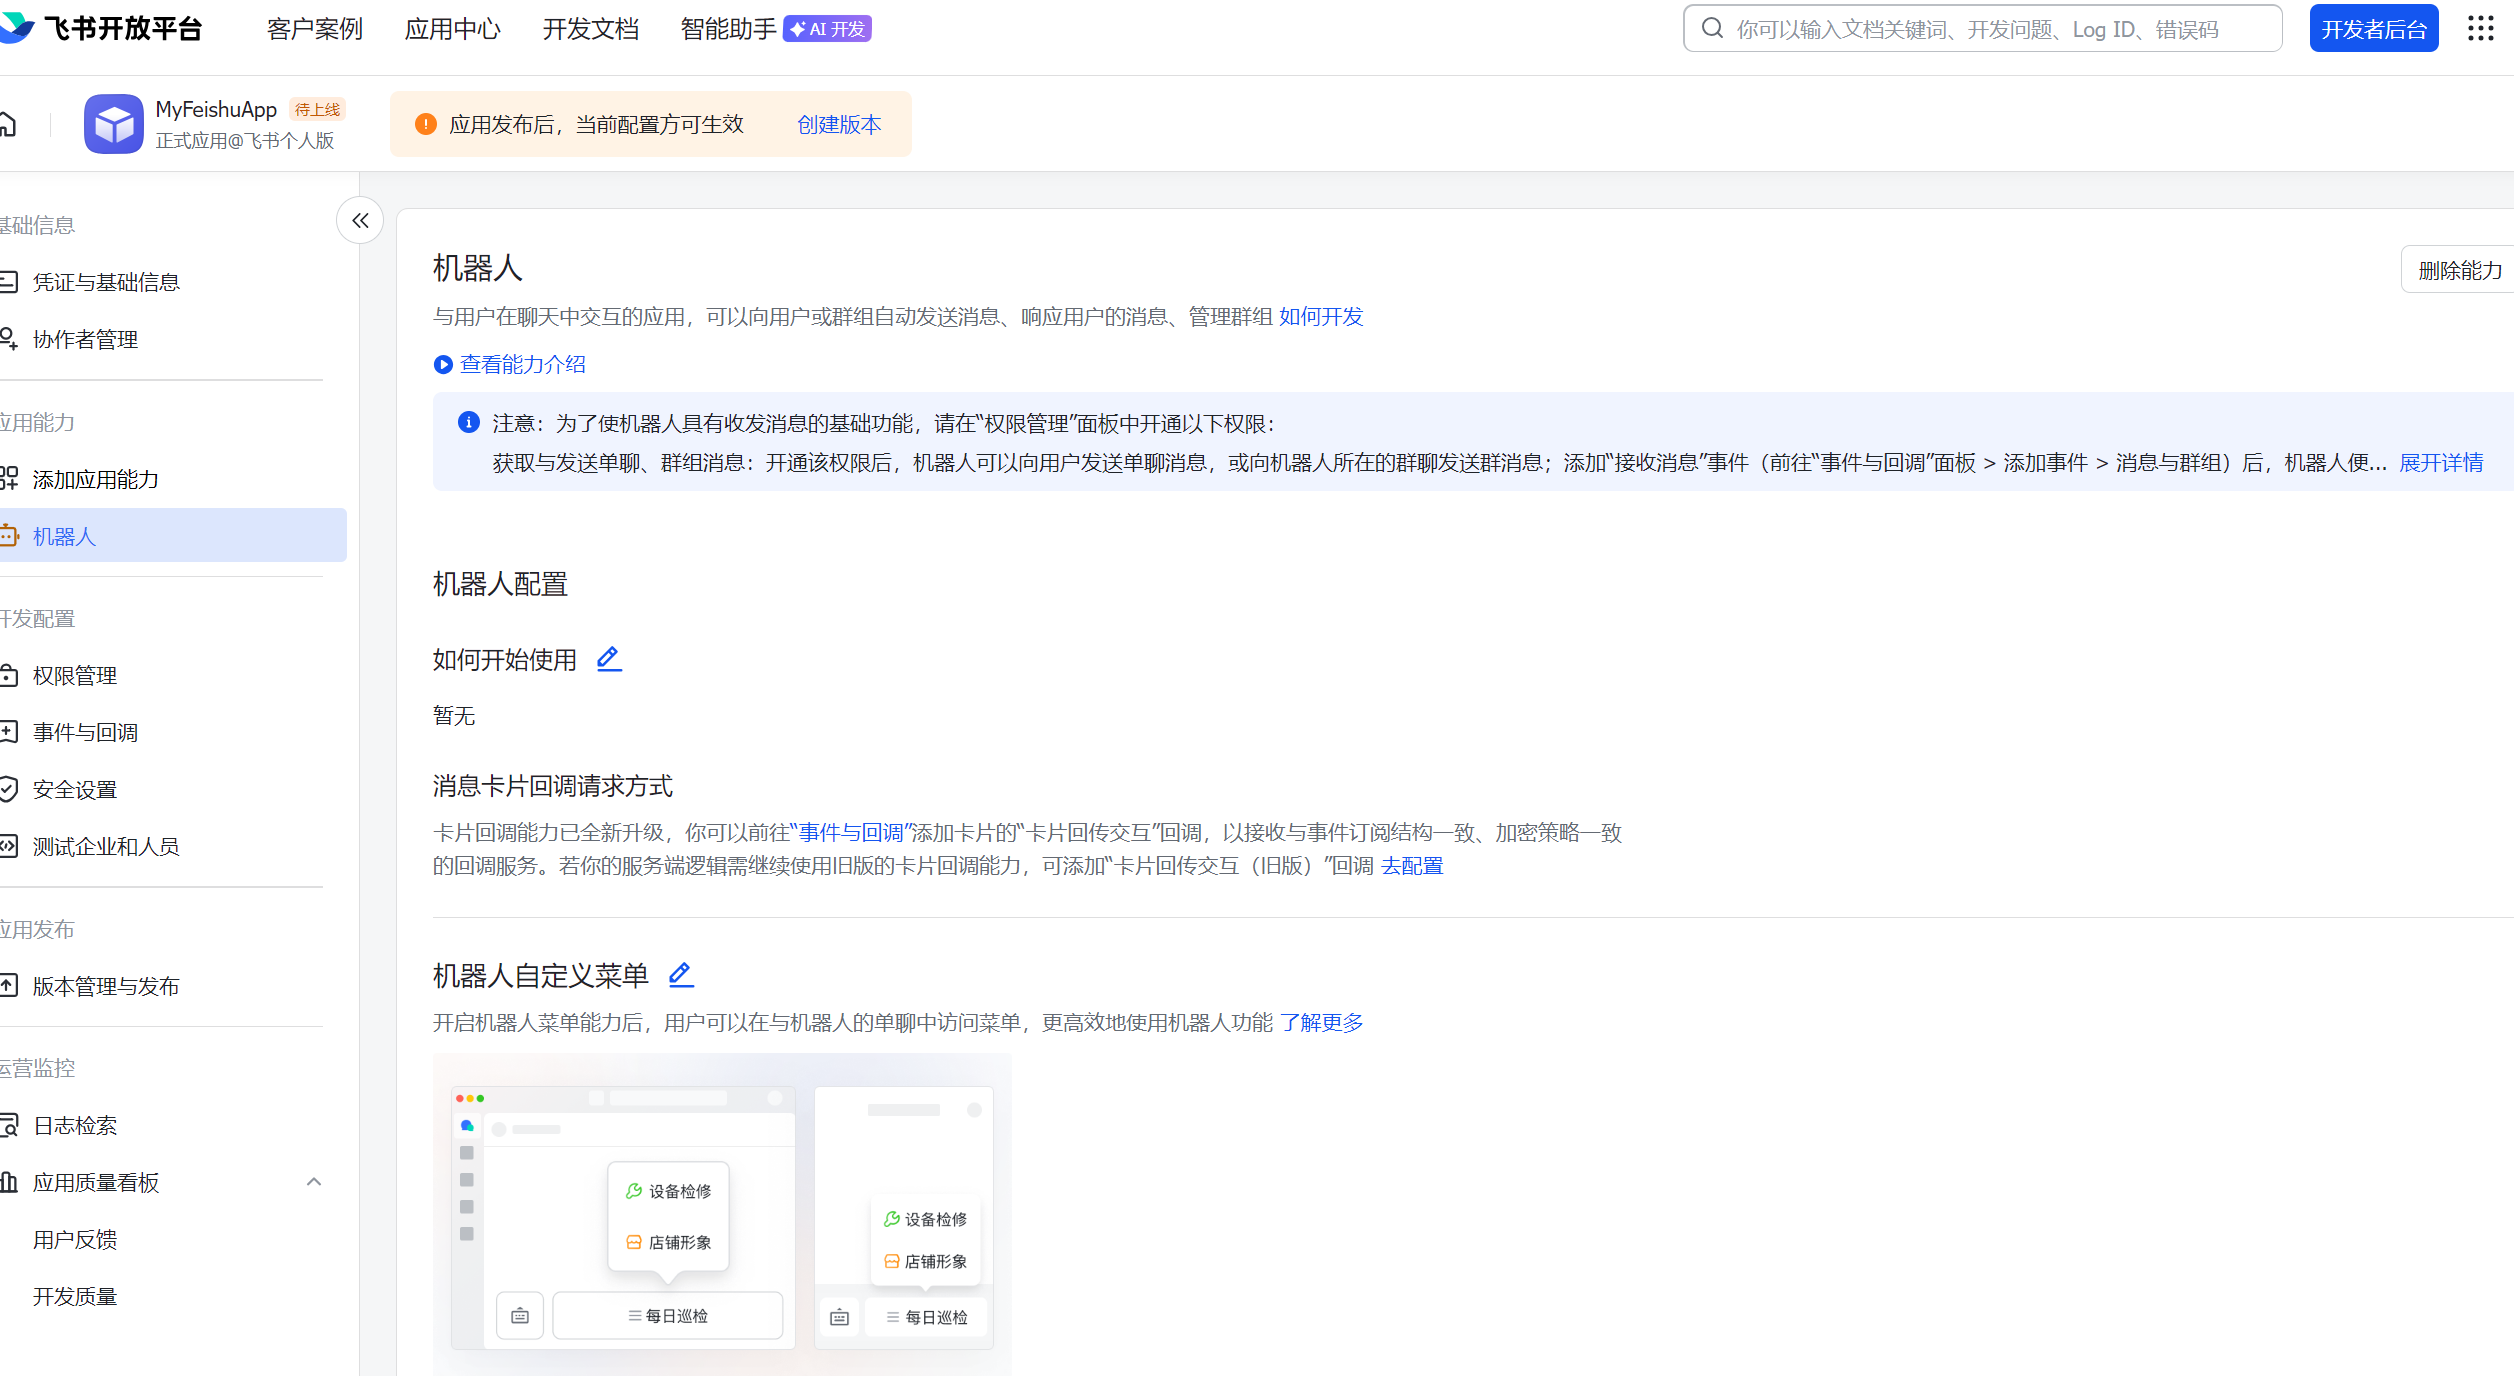
Task: Click the MyFeishuApp cube app icon
Action: pyautogui.click(x=113, y=124)
